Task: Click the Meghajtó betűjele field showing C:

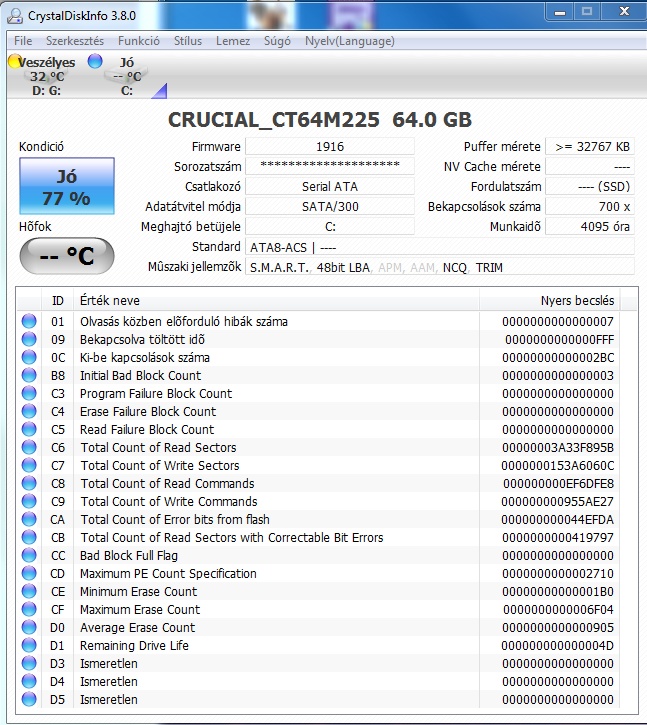Action: [x=330, y=227]
